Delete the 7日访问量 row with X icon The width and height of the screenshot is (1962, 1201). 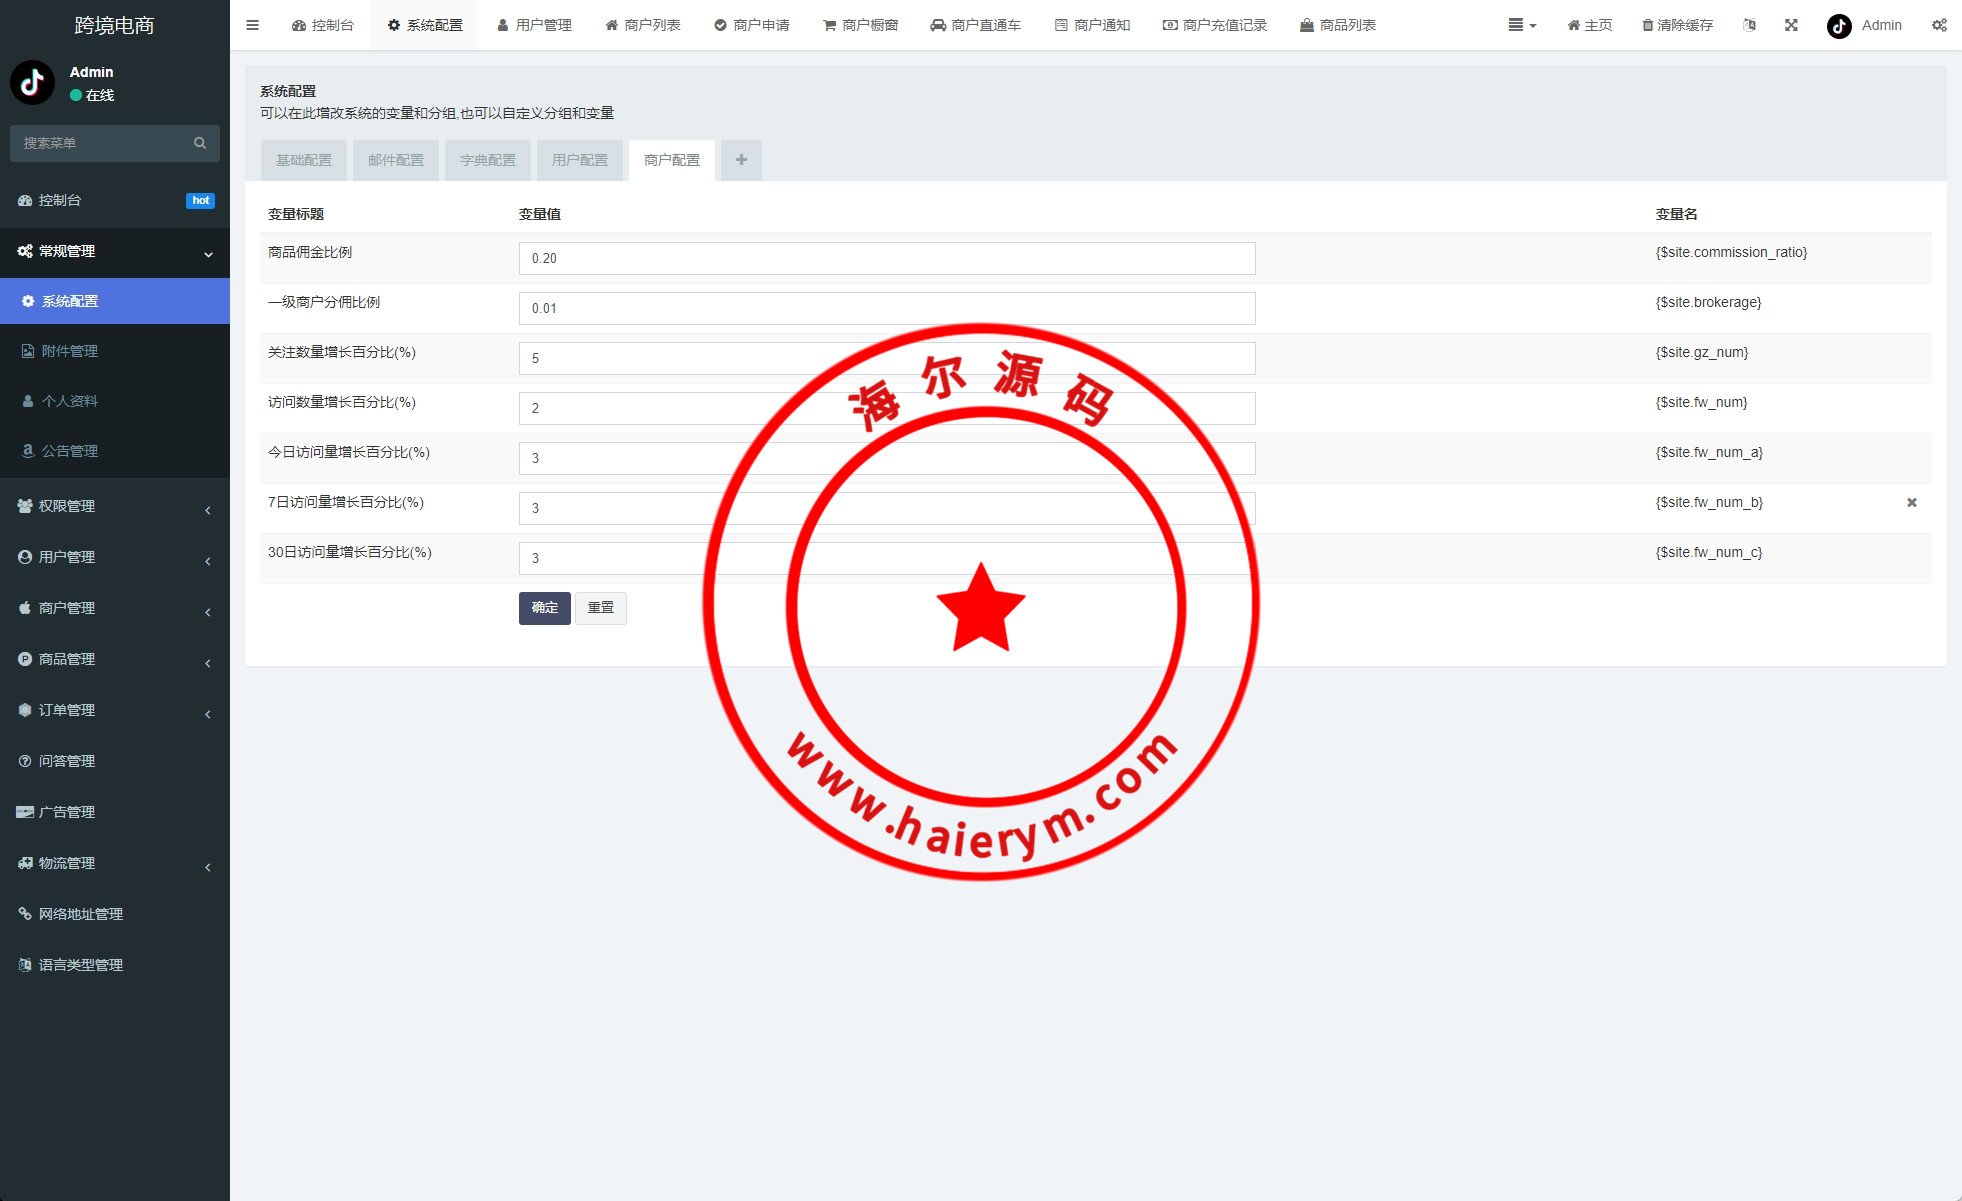click(1911, 503)
